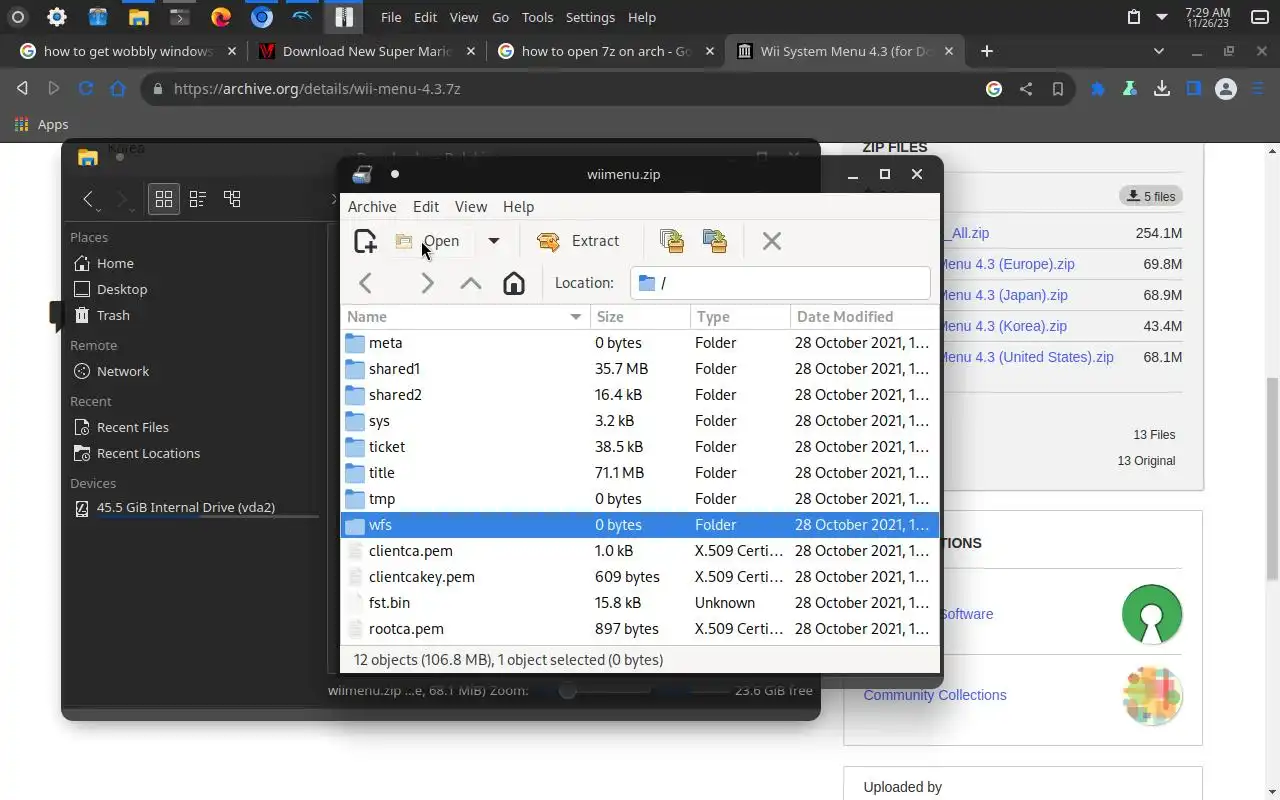The image size is (1280, 800).
Task: Switch to Download New Super Mario tab
Action: [367, 51]
